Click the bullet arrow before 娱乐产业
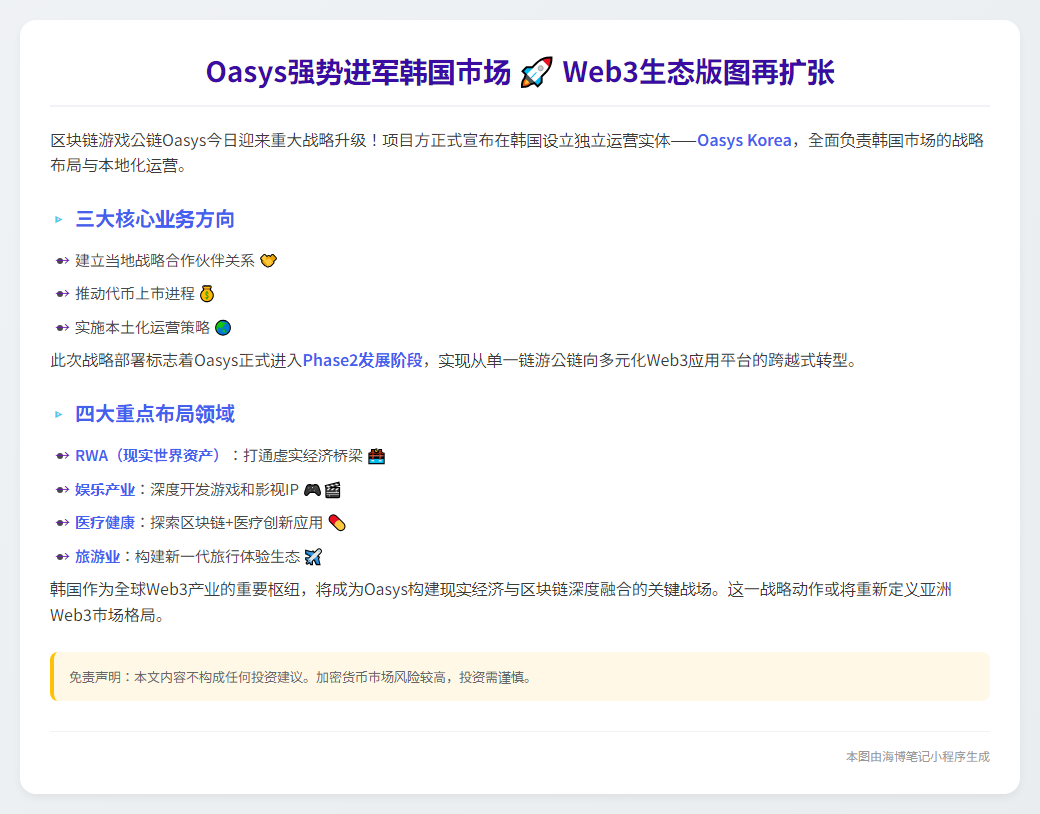The height and width of the screenshot is (814, 1040). pyautogui.click(x=62, y=490)
